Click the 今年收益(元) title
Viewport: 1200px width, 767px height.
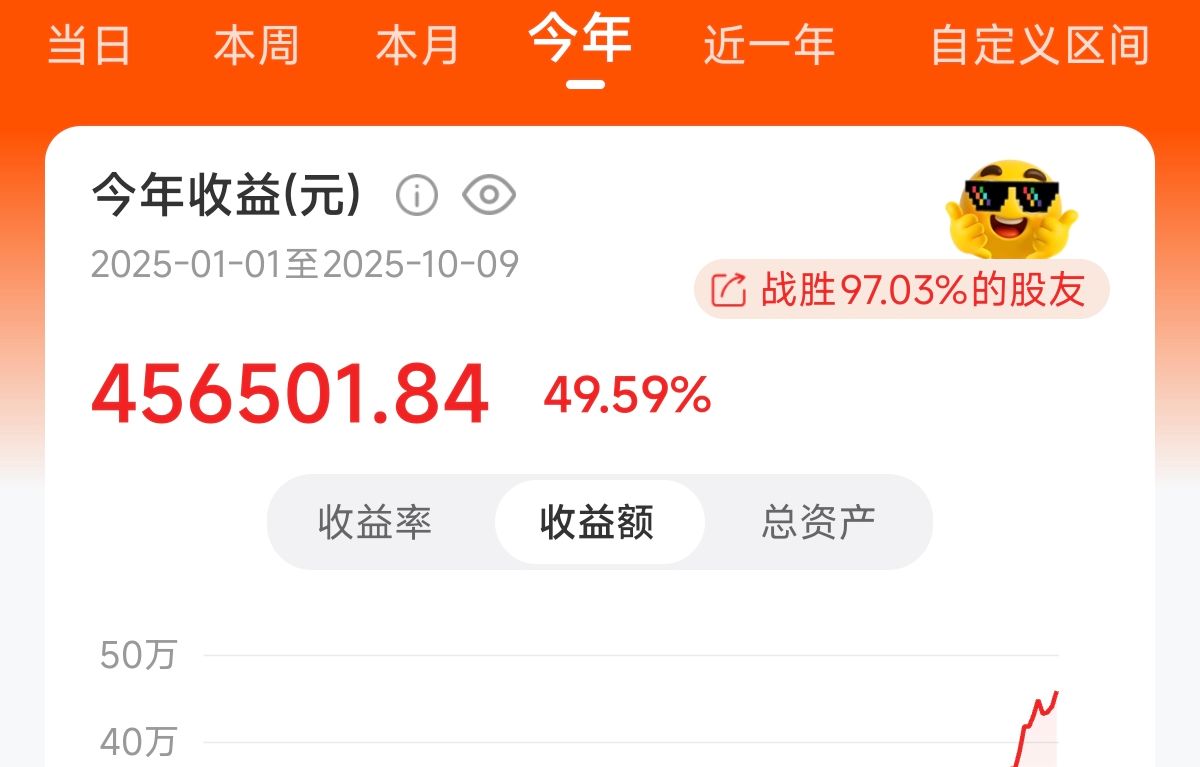coord(226,195)
